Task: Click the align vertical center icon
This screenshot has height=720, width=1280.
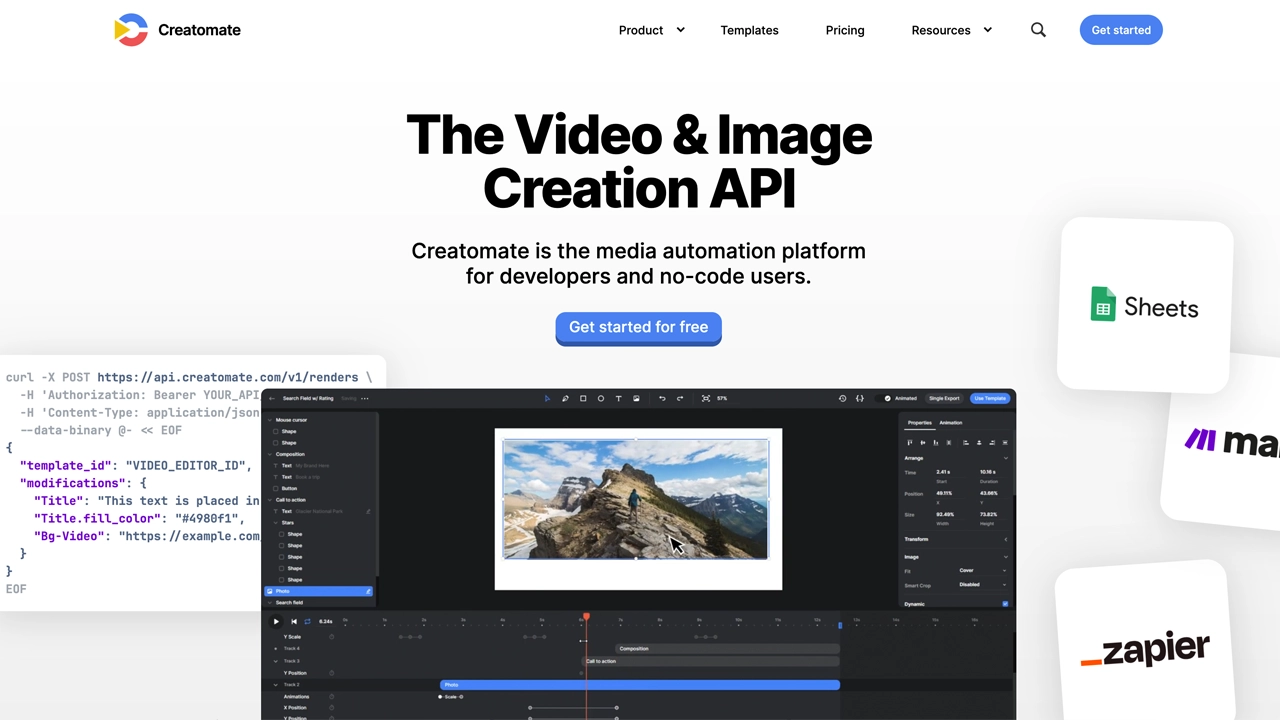Action: pos(922,442)
